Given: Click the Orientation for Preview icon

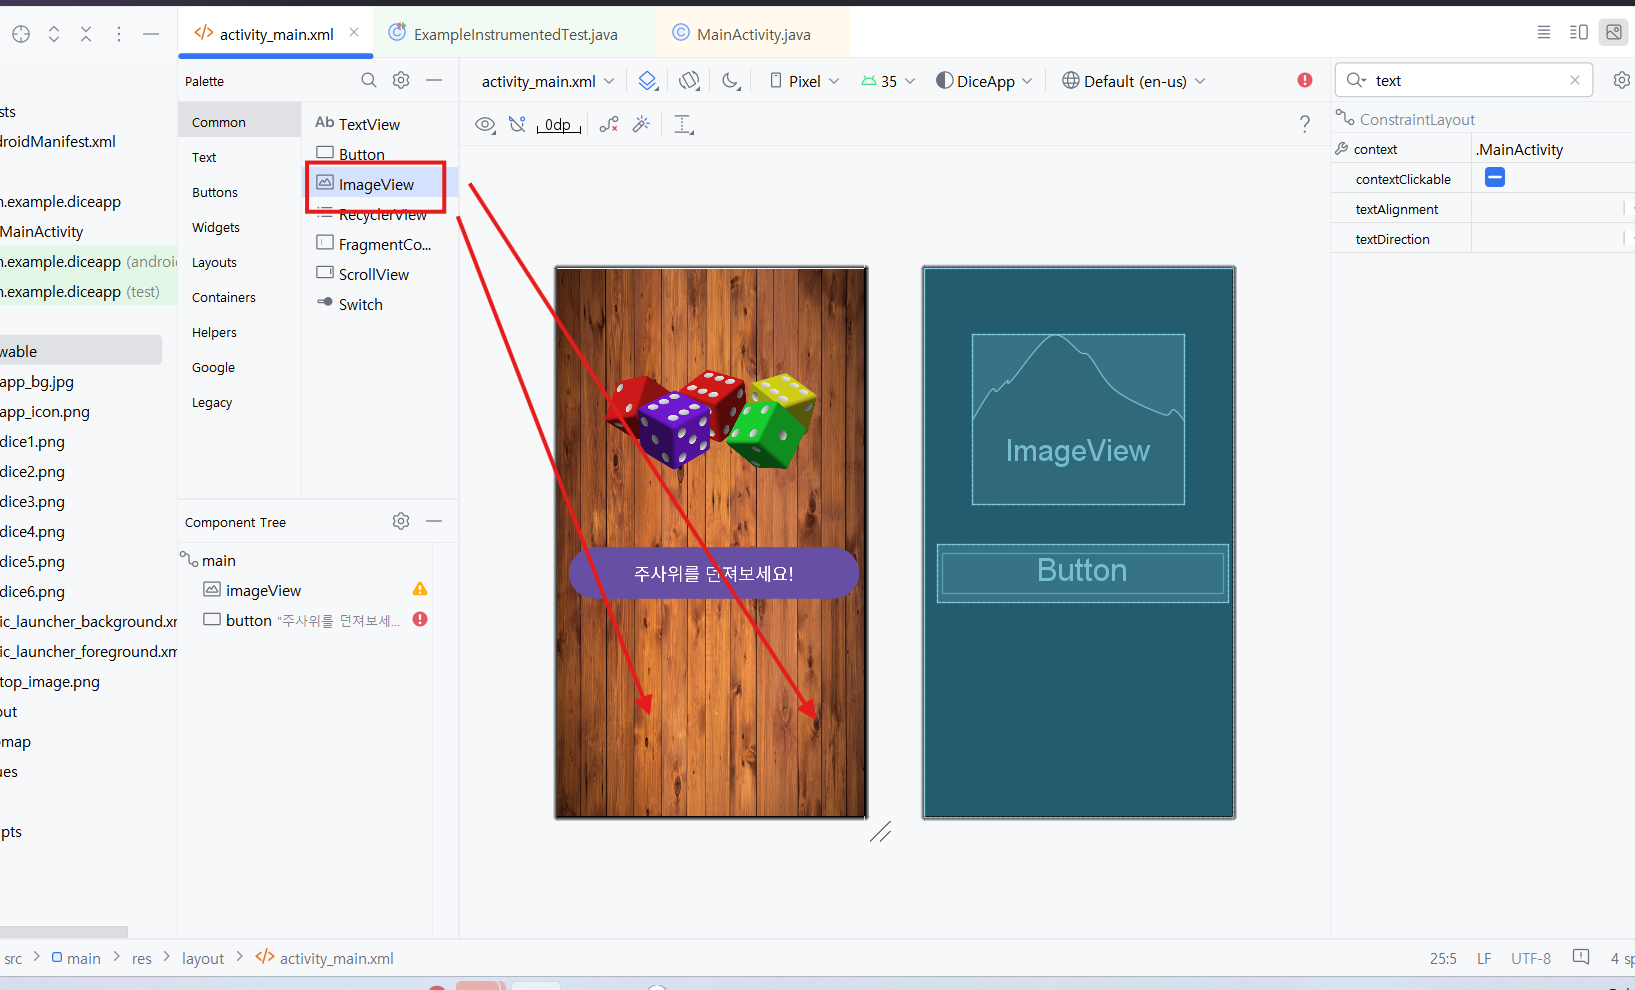Looking at the screenshot, I should click(689, 81).
